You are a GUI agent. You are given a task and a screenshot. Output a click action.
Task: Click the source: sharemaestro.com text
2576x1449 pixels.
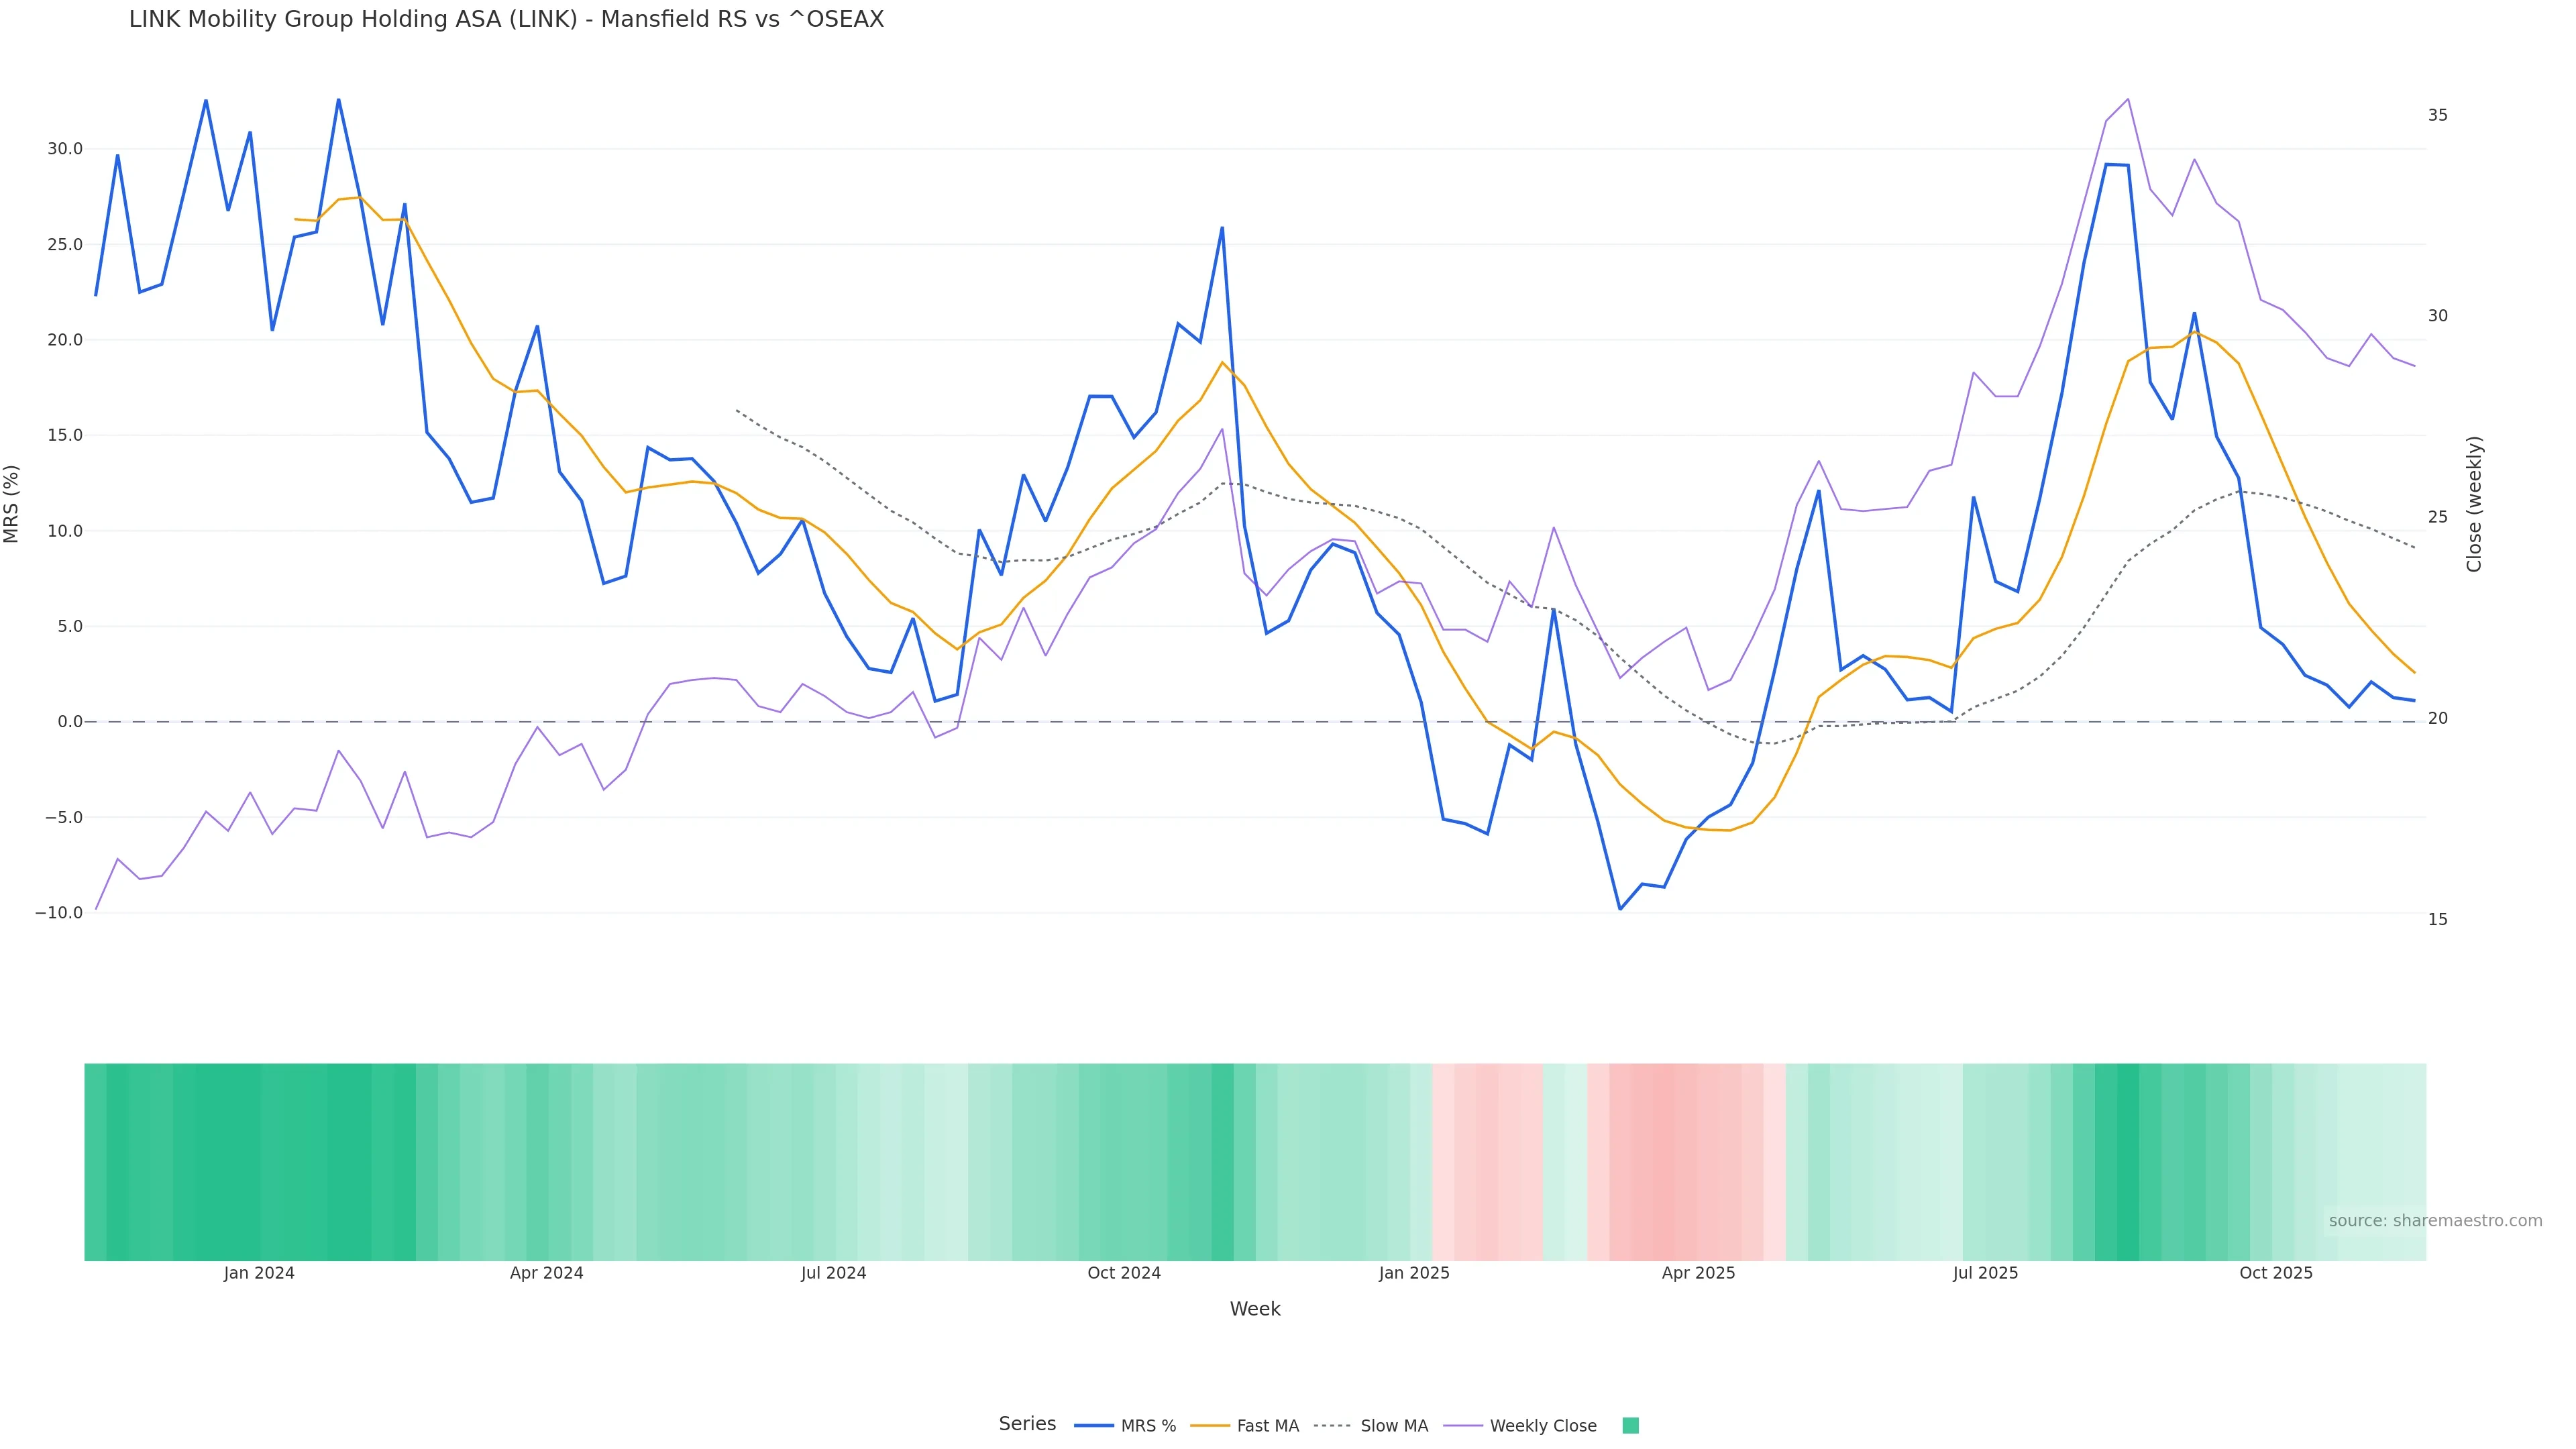tap(2435, 1221)
